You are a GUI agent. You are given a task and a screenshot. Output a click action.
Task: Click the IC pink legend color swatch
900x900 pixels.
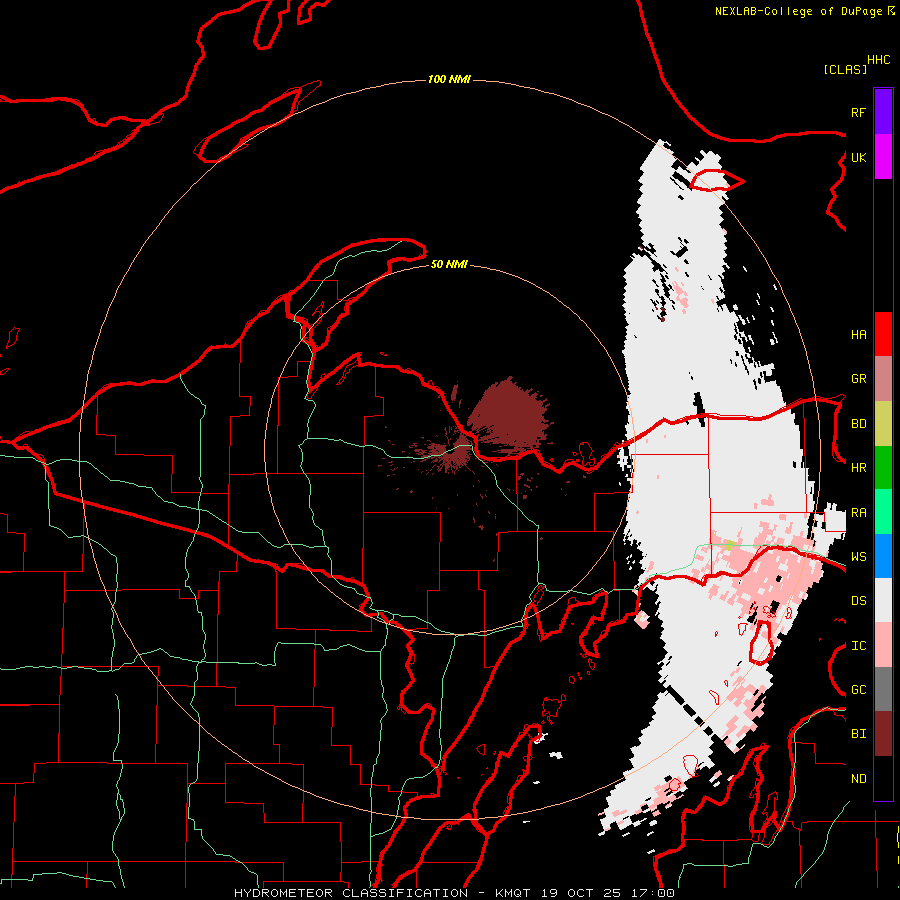pos(883,645)
